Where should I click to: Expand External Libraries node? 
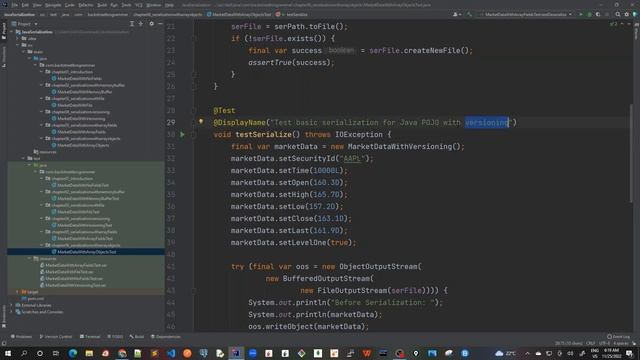tap(11, 305)
